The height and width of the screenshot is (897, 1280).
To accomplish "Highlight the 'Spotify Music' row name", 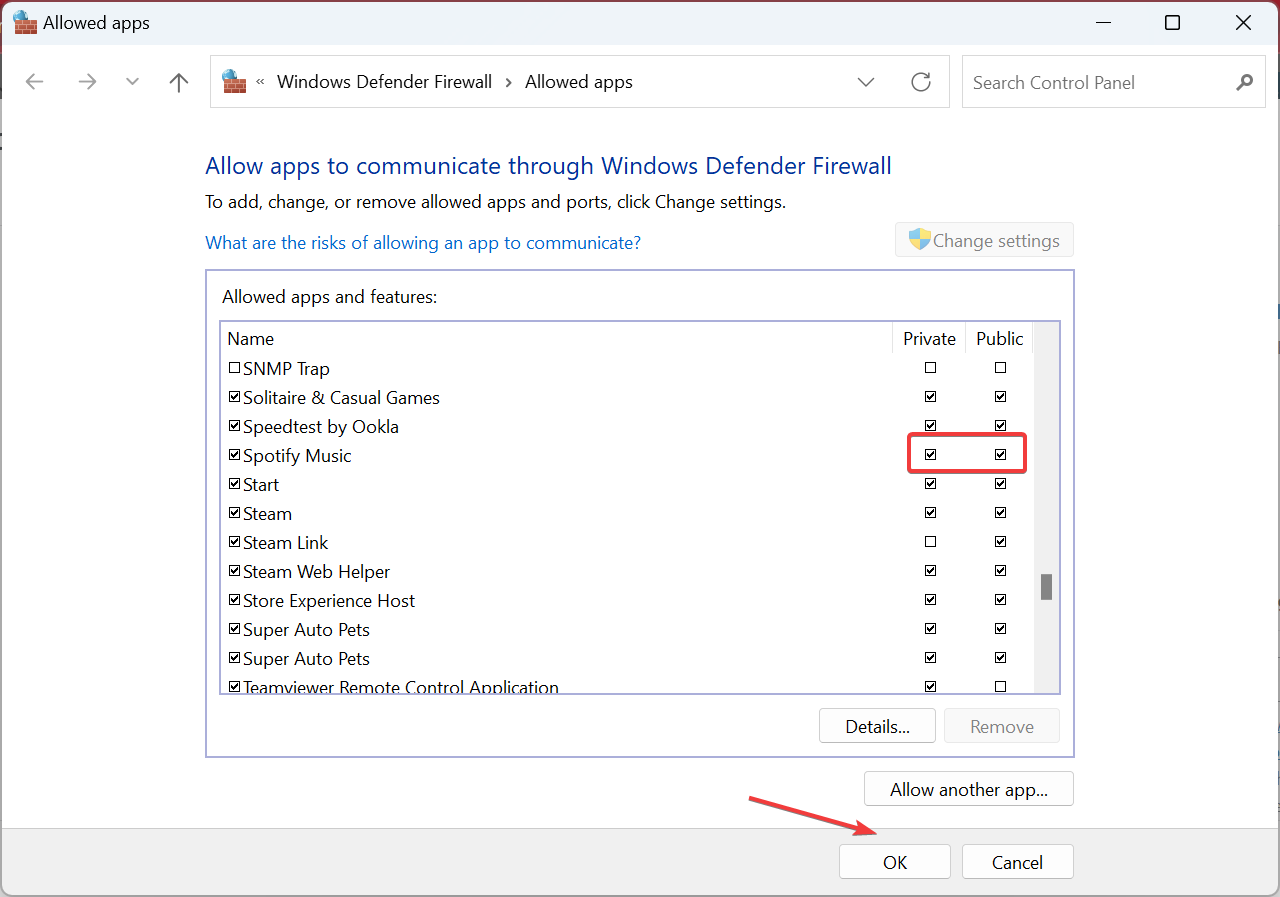I will (297, 455).
